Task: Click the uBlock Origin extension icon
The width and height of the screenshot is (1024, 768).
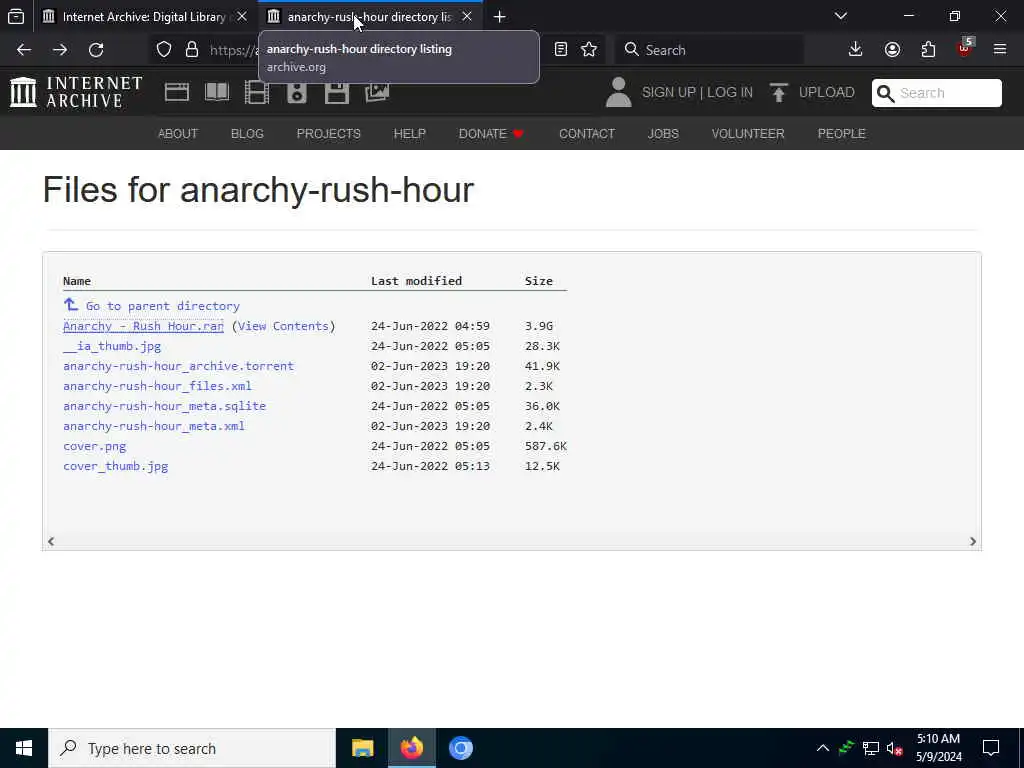Action: tap(965, 48)
